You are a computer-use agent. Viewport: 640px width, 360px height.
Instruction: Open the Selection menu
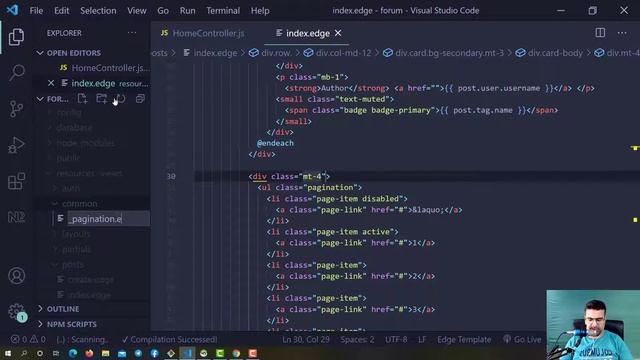pos(98,11)
